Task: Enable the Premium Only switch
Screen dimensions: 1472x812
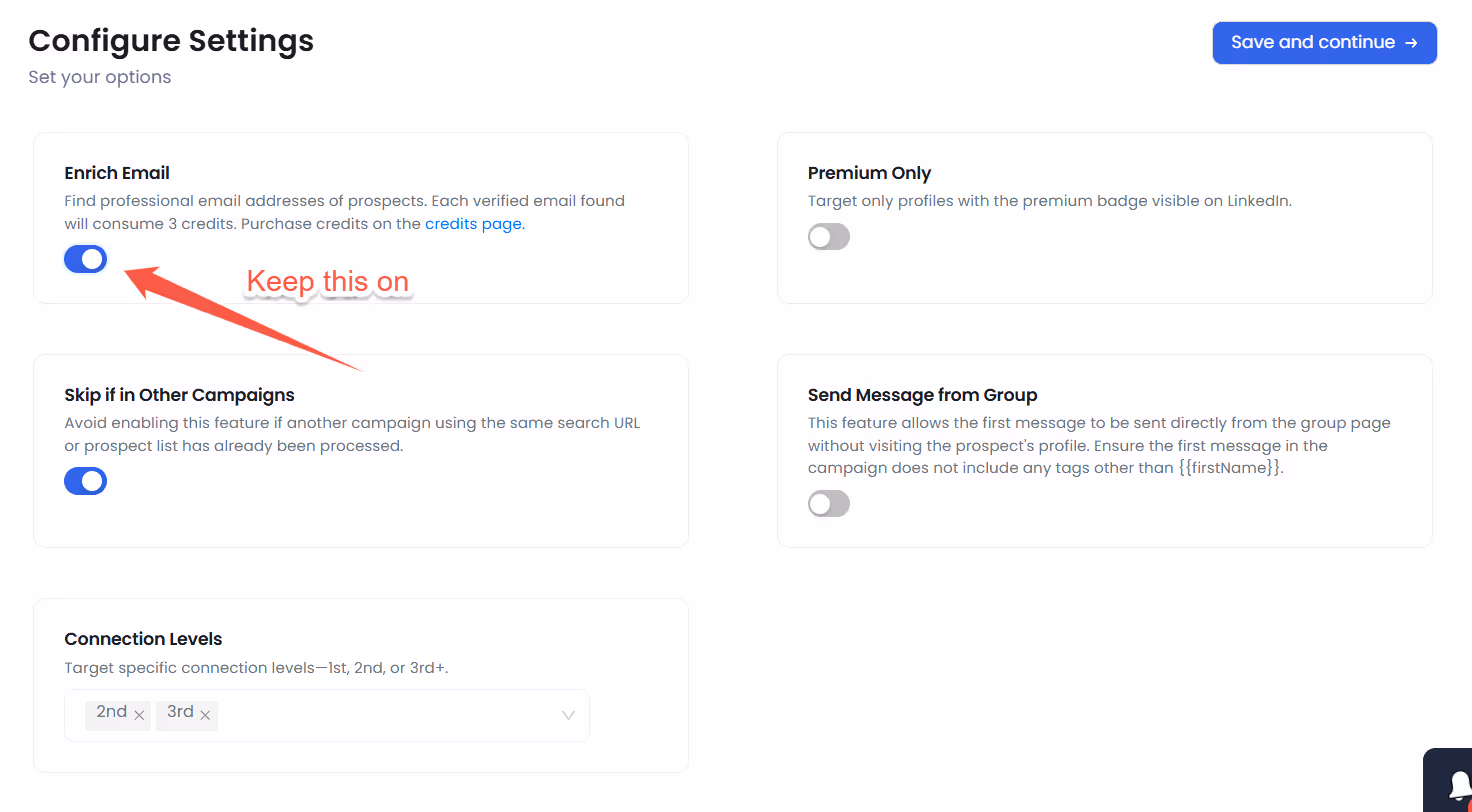Action: click(x=828, y=236)
